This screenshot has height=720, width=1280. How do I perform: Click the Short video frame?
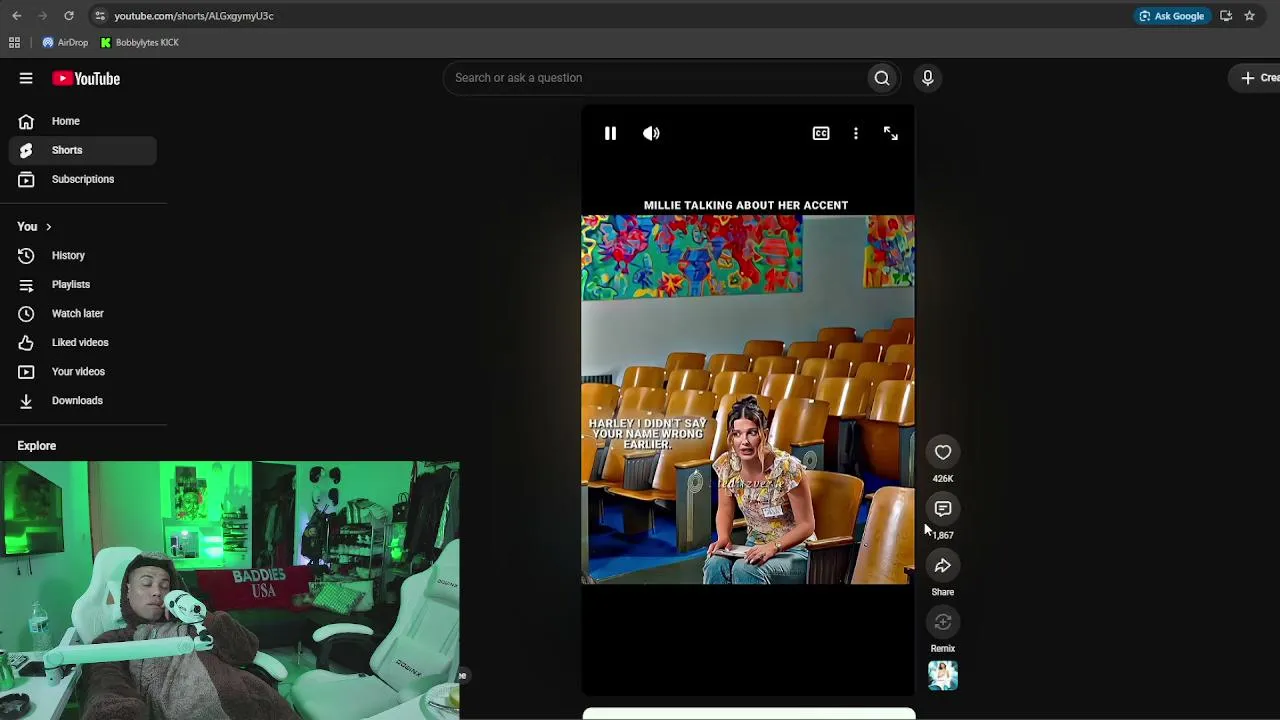[748, 400]
